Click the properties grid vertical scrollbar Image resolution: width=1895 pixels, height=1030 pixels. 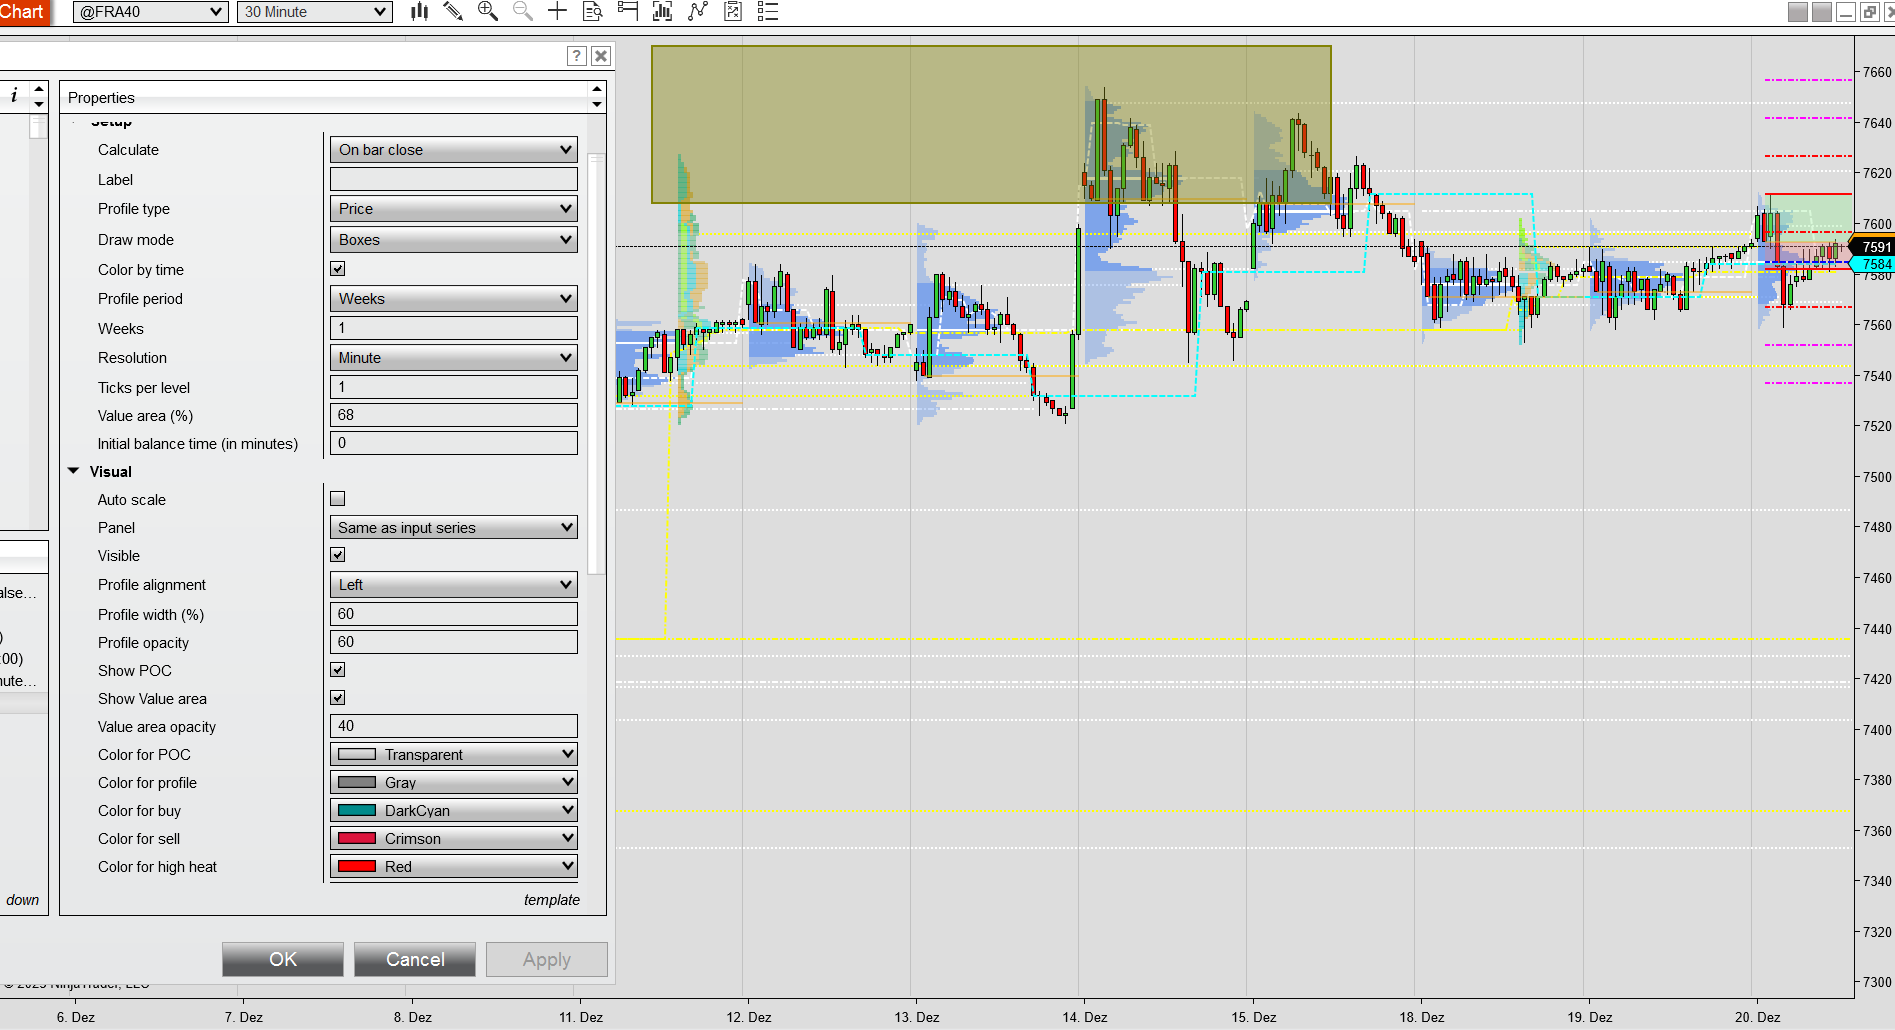[596, 365]
